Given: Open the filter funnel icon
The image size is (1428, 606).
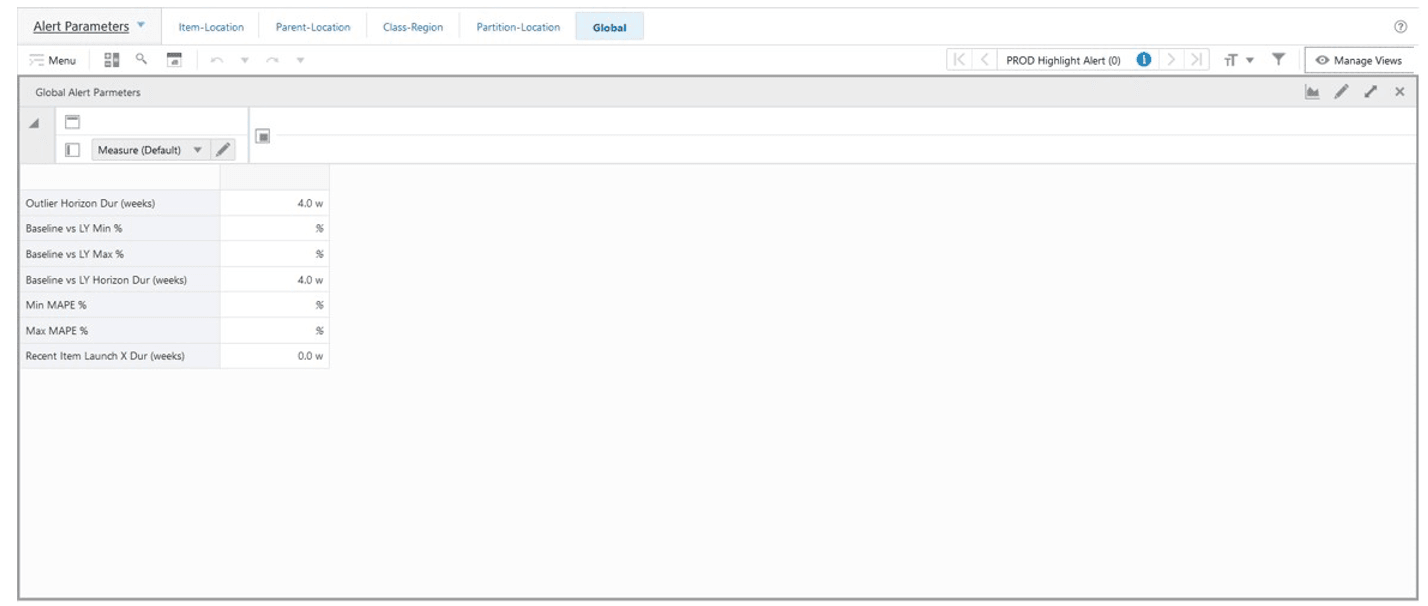Looking at the screenshot, I should point(1278,60).
